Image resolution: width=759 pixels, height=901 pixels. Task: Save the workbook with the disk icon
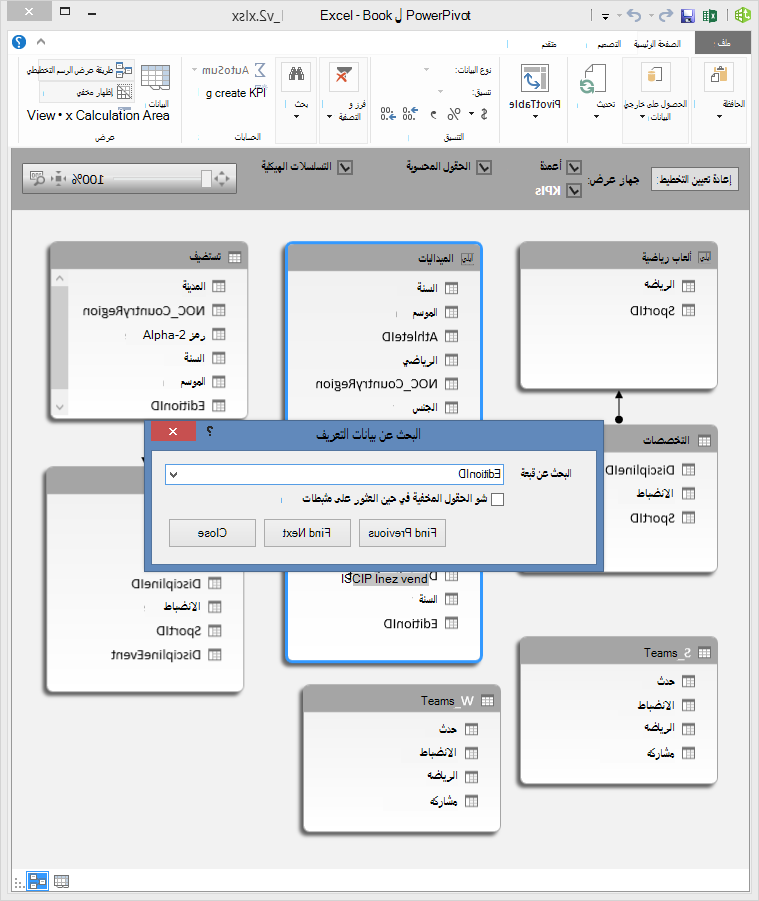(688, 16)
